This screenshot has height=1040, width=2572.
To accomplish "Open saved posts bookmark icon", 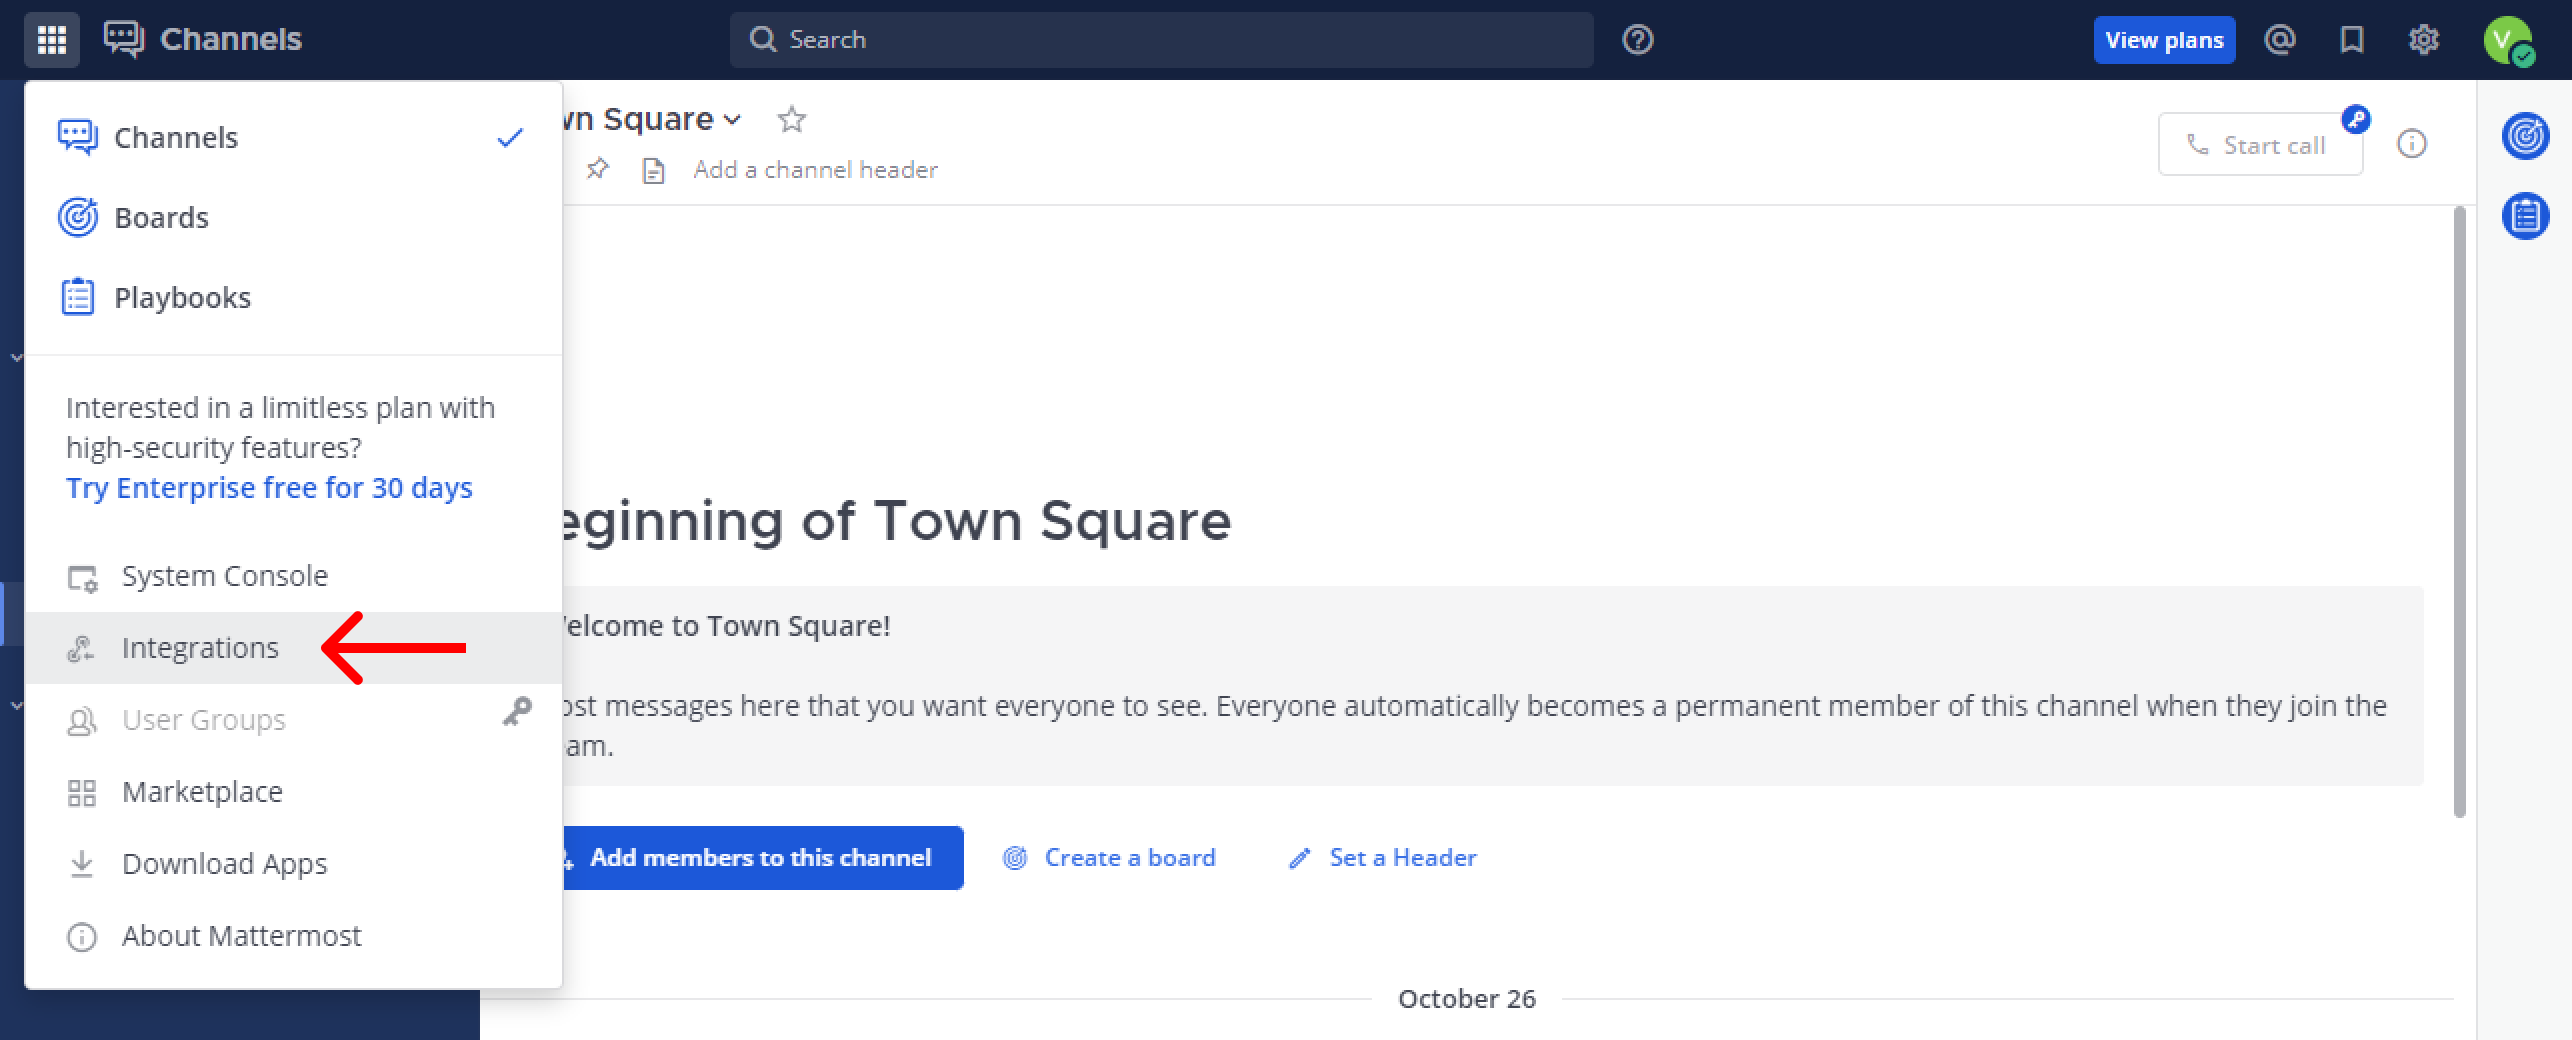I will coord(2352,40).
